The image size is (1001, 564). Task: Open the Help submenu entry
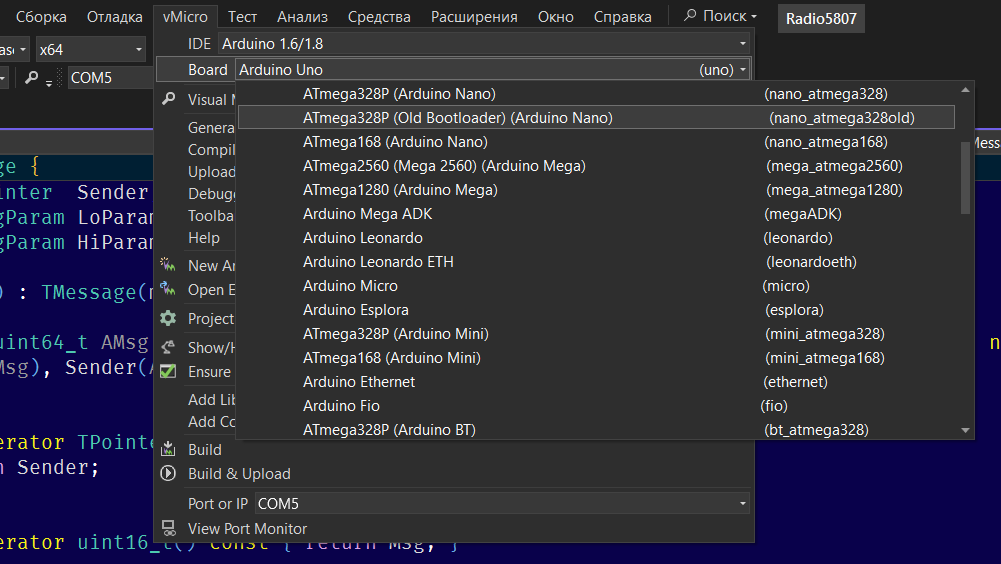[204, 238]
